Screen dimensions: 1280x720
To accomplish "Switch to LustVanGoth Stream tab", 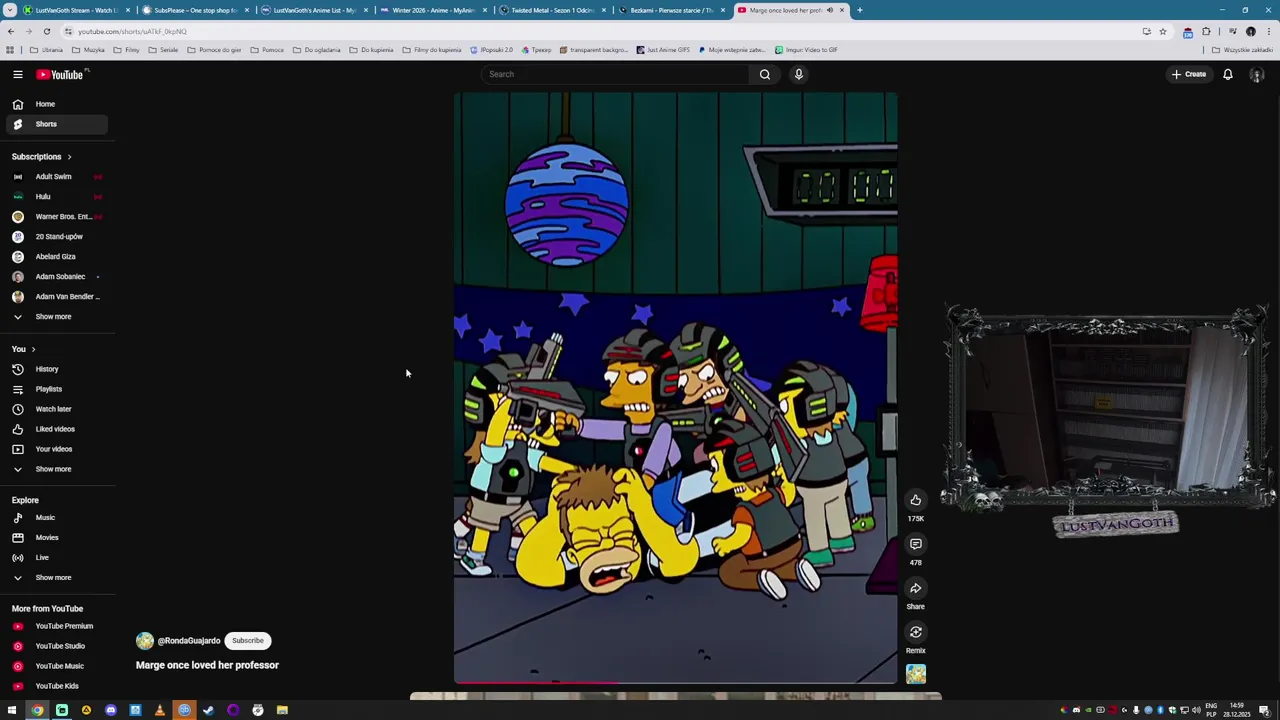I will [x=77, y=10].
